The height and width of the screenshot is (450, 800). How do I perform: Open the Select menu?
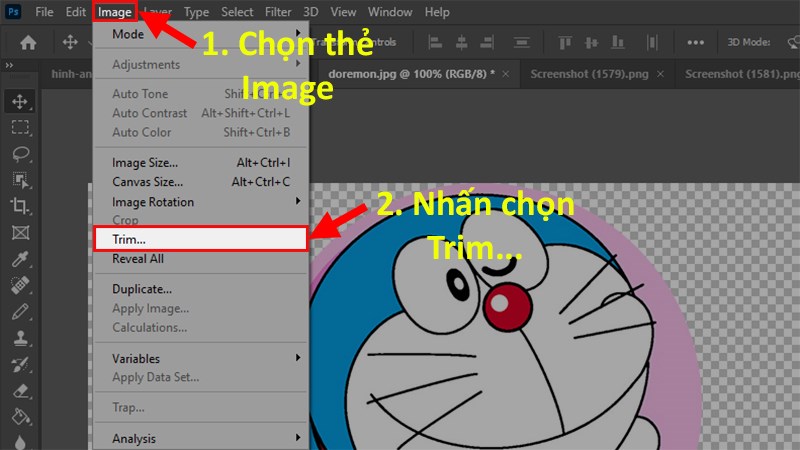[237, 12]
